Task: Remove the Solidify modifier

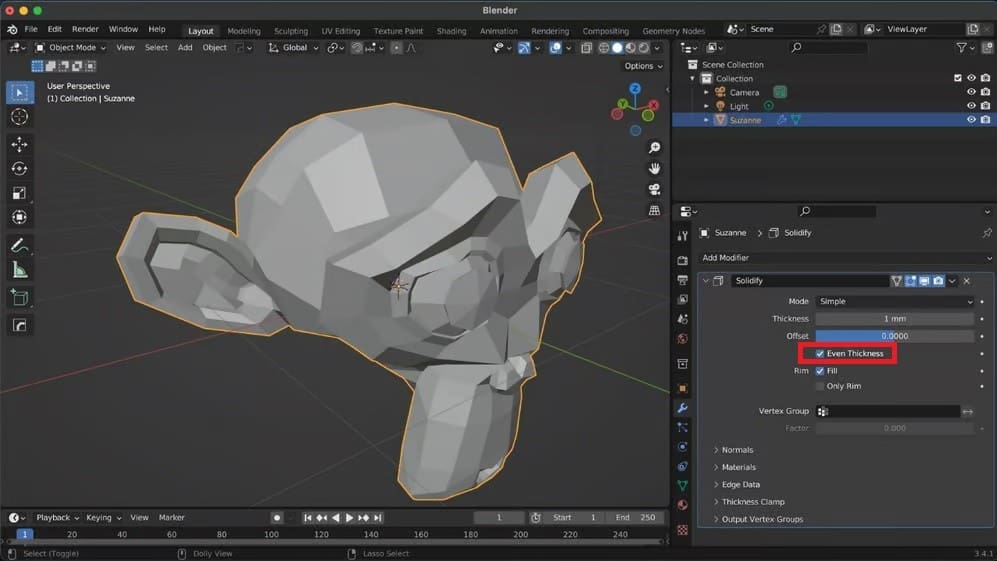Action: coord(966,280)
